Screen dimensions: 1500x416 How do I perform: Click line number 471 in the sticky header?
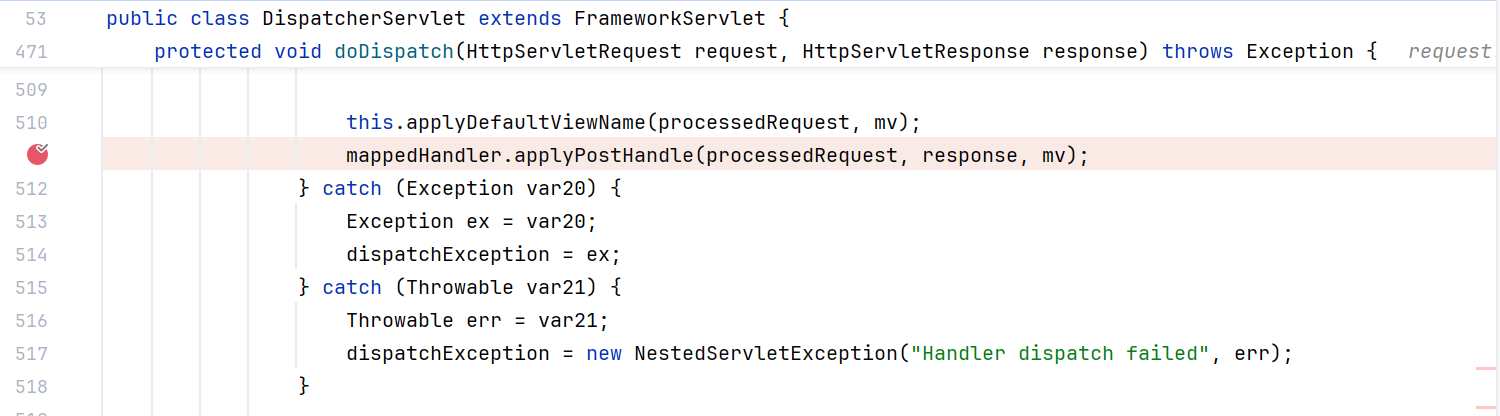(32, 51)
